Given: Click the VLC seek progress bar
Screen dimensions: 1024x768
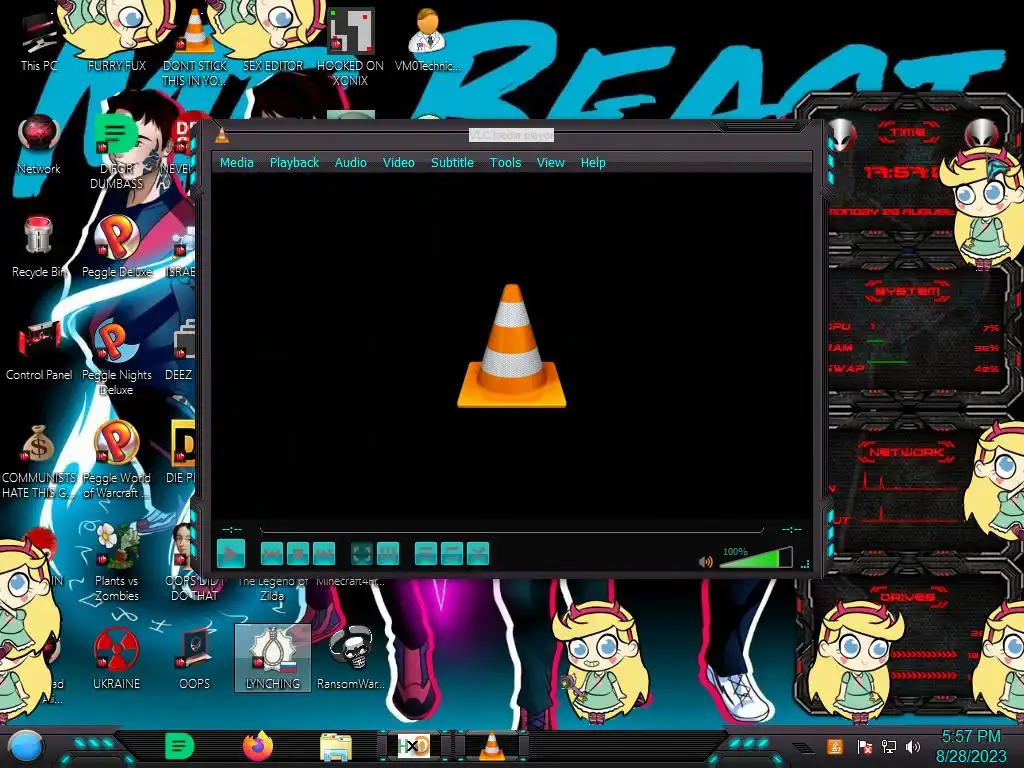Looking at the screenshot, I should tap(511, 529).
